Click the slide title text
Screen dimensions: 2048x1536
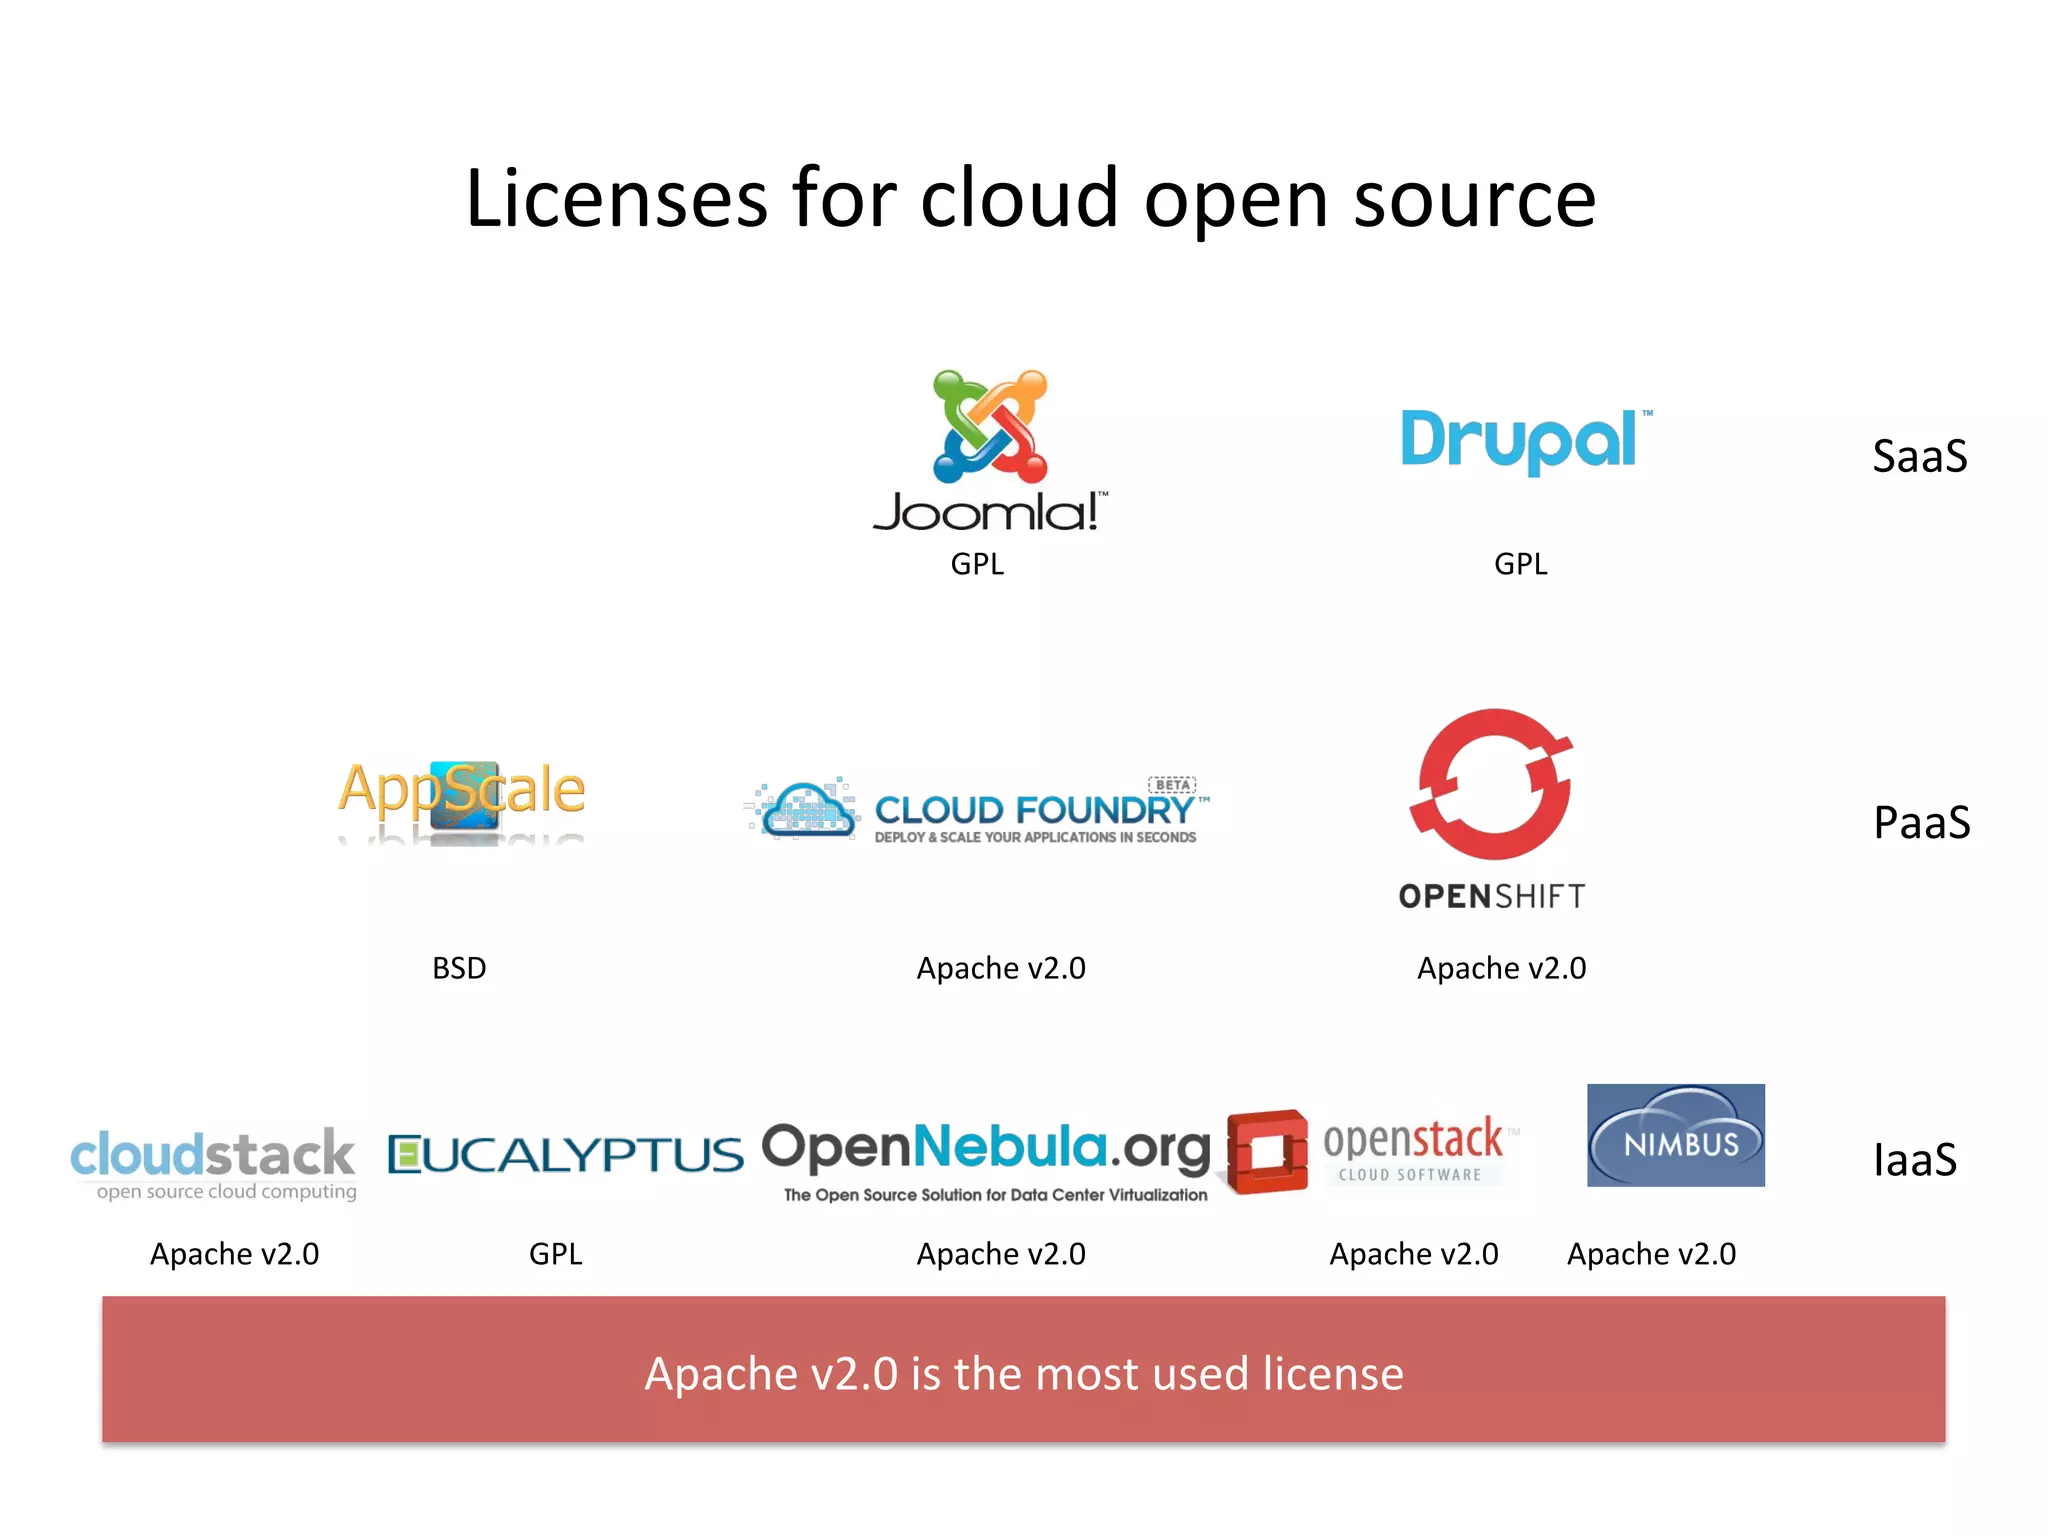click(1030, 198)
